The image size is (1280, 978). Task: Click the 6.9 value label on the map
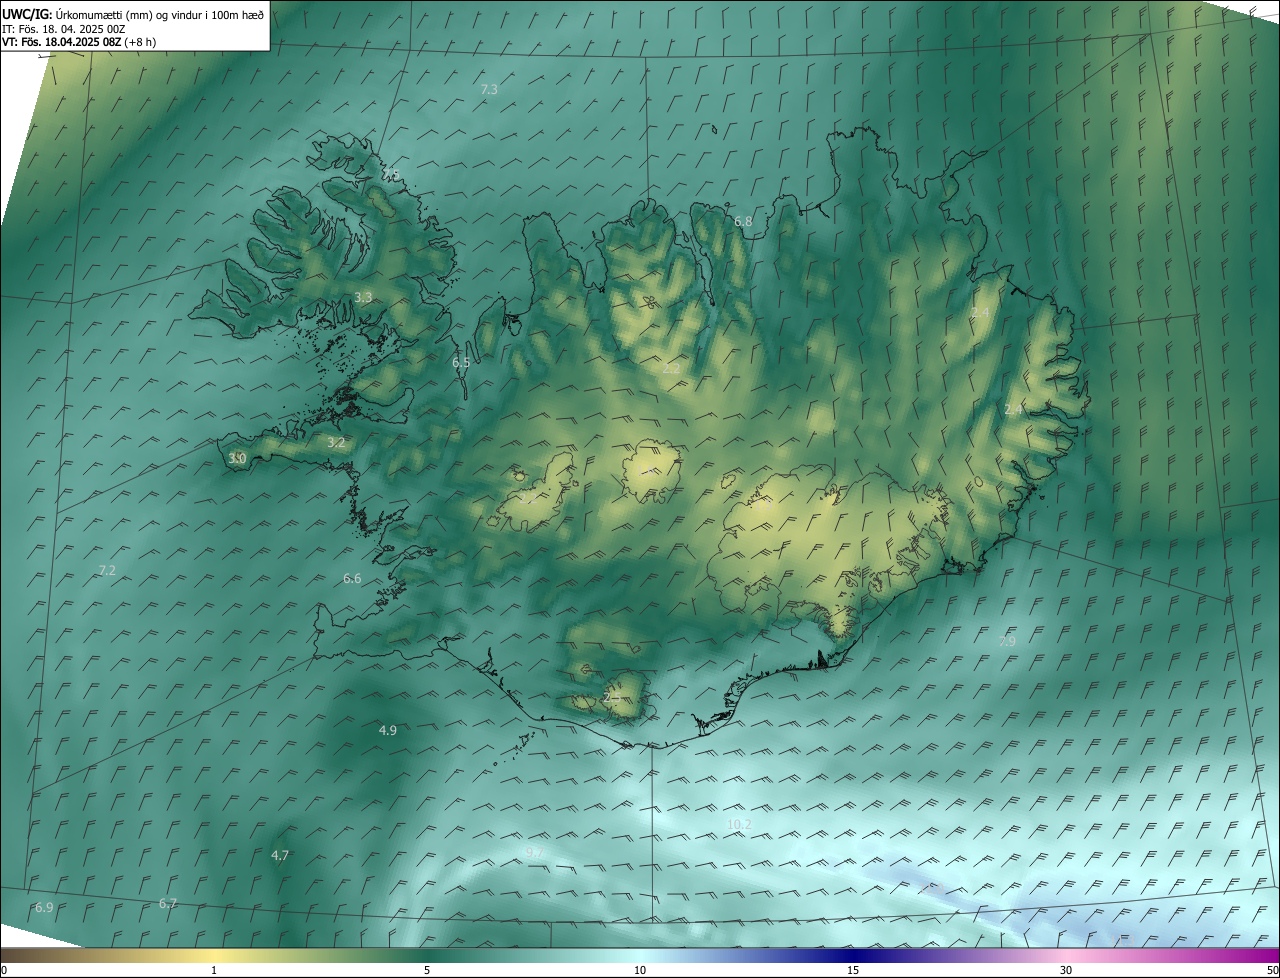(44, 908)
